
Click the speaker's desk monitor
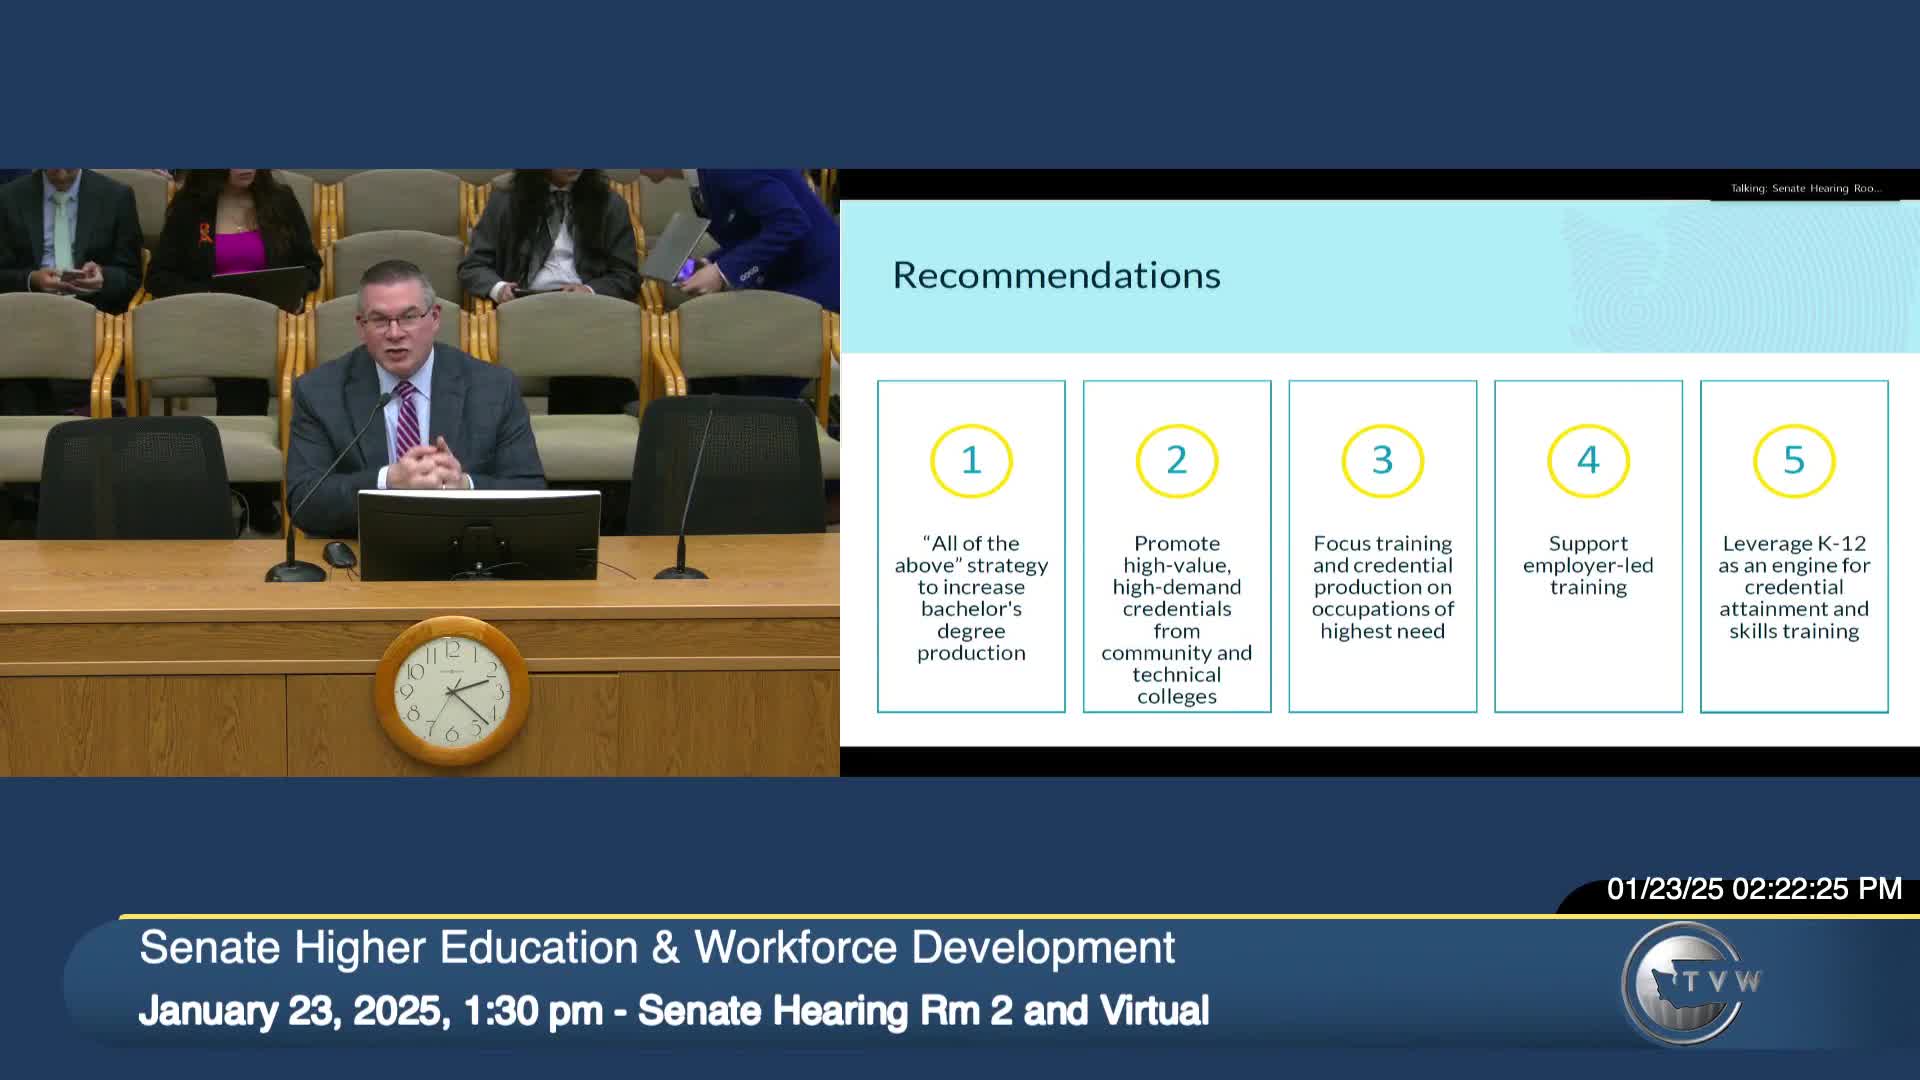(x=479, y=534)
